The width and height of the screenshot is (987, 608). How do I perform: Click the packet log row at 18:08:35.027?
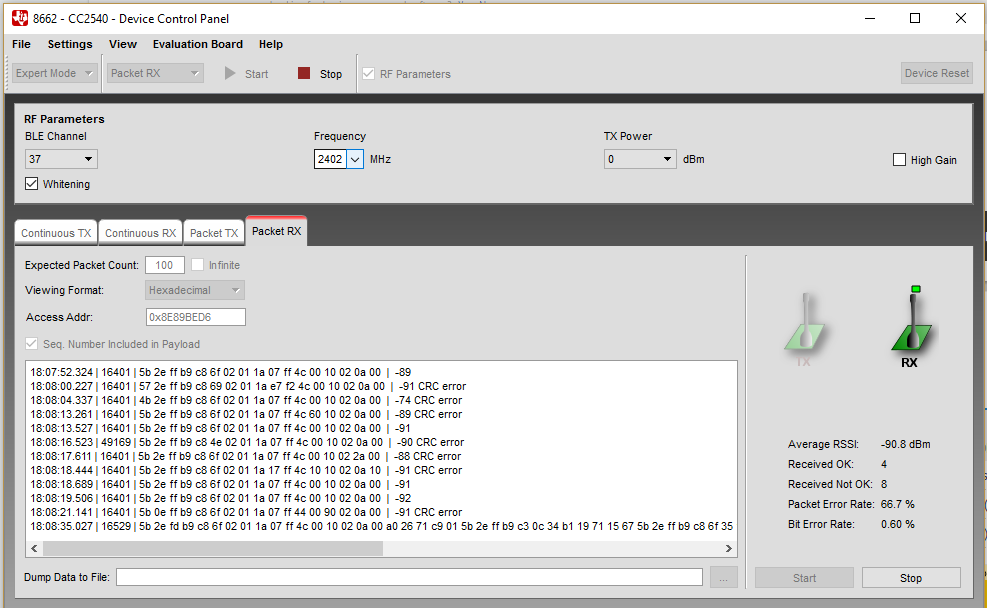[x=381, y=526]
